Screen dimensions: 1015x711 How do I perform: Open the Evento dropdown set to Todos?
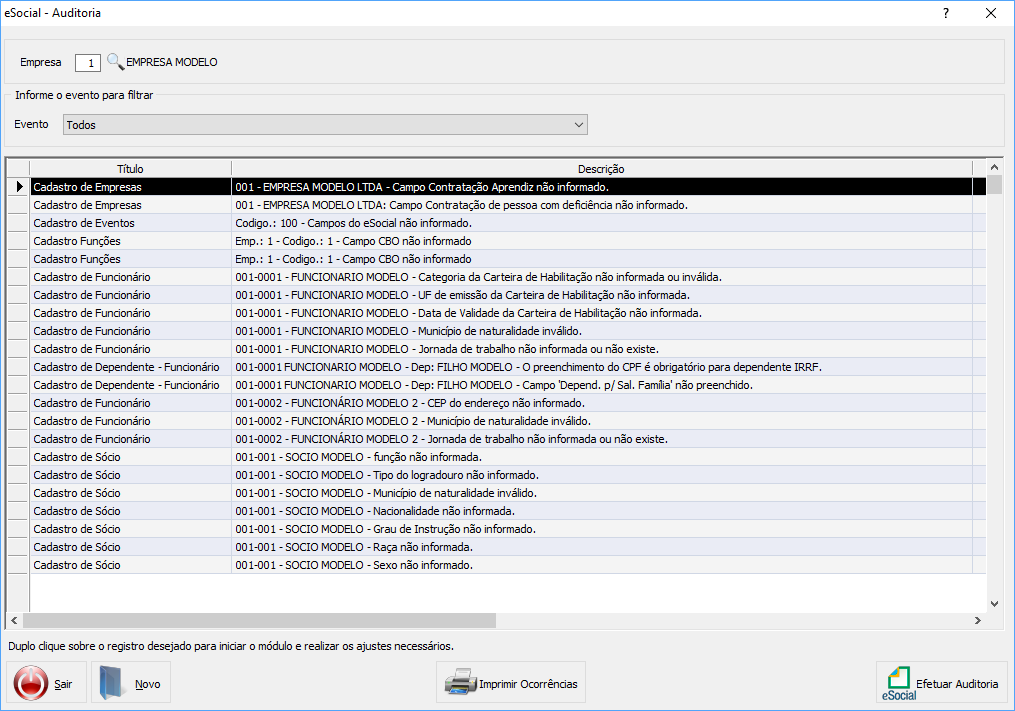click(x=325, y=125)
